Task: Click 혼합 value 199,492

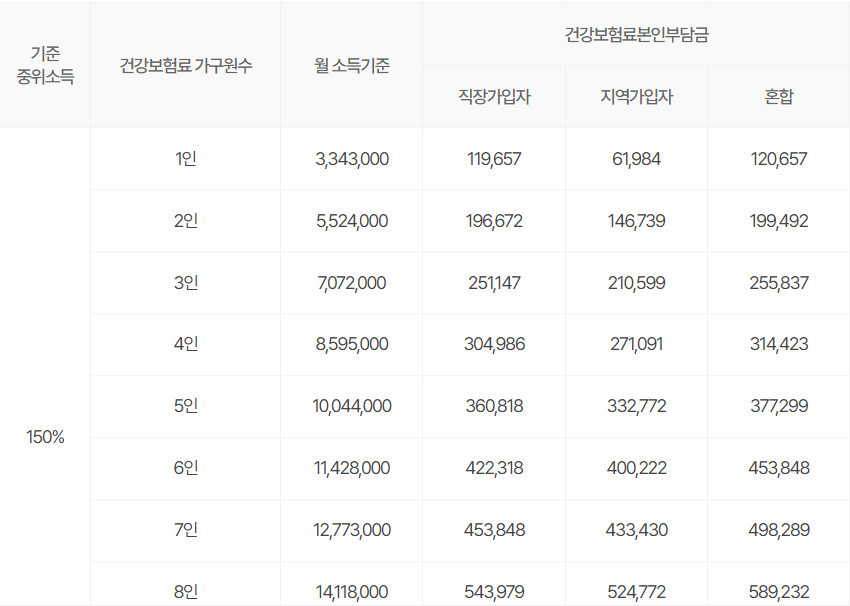Action: [x=778, y=221]
